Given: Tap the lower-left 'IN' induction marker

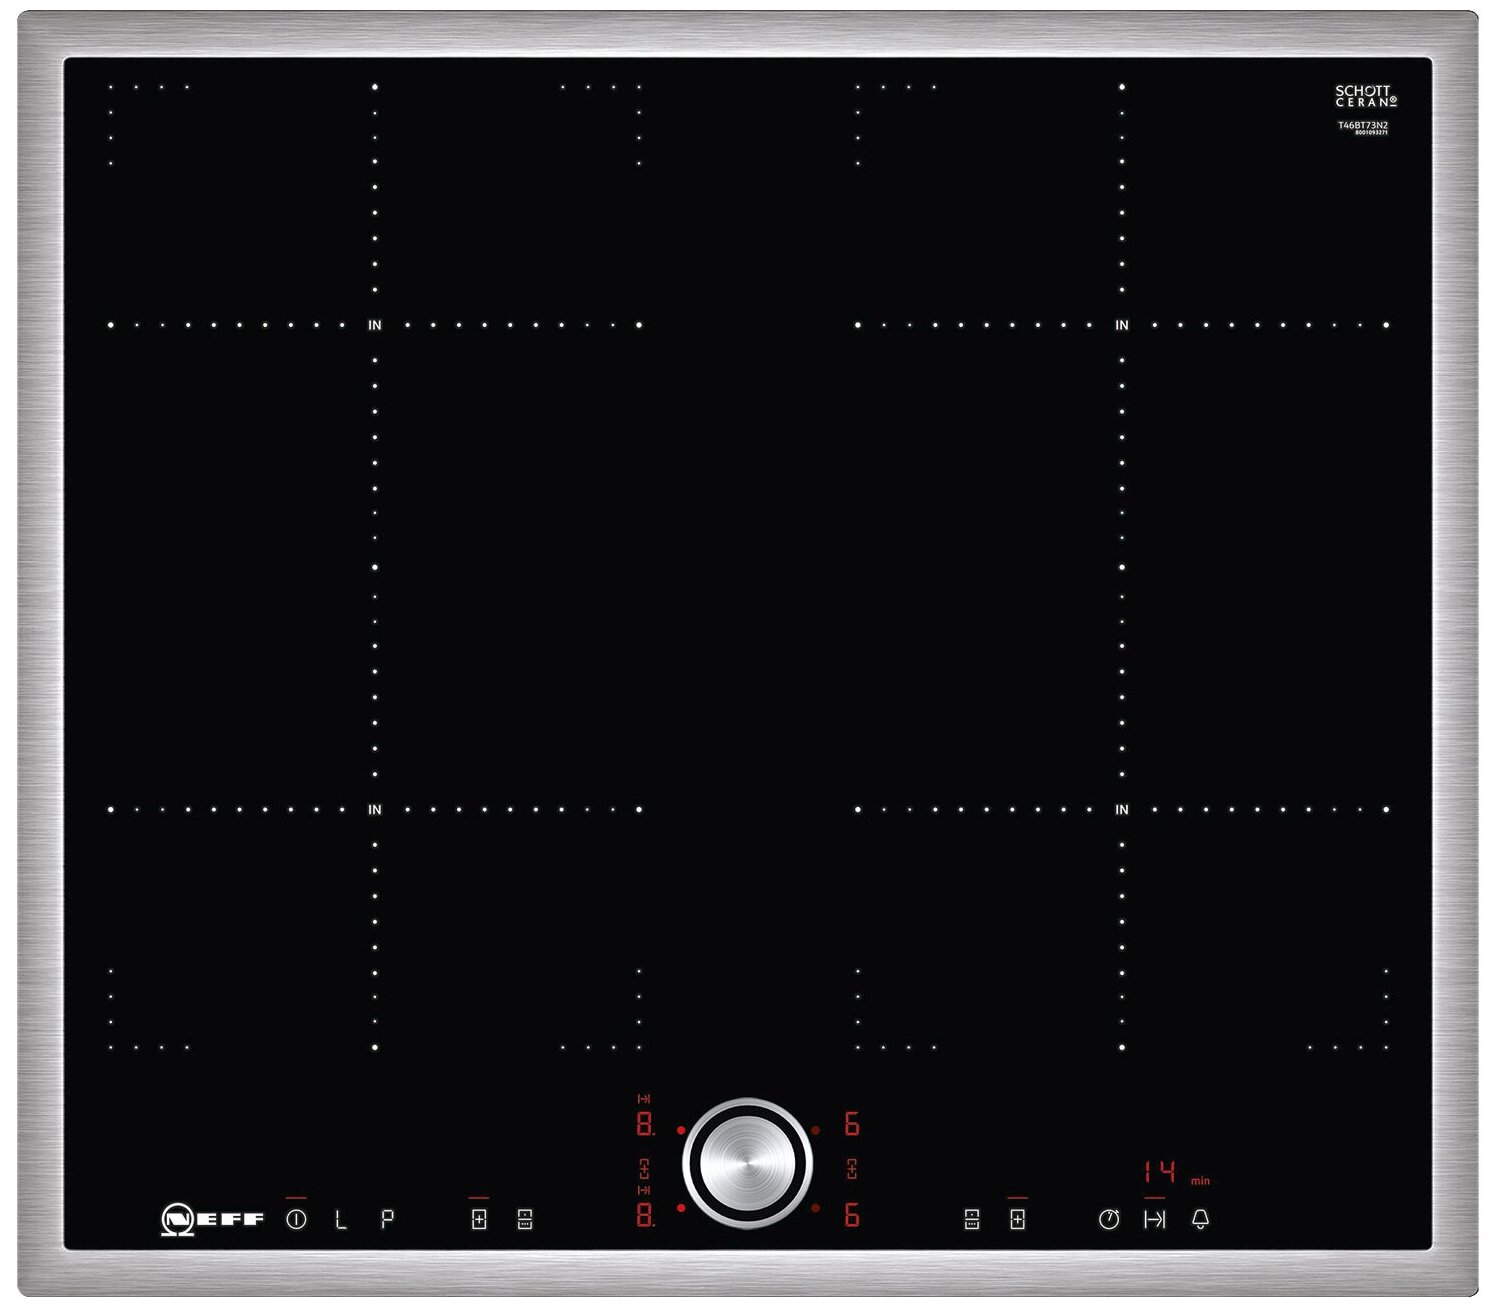Looking at the screenshot, I should coord(375,810).
